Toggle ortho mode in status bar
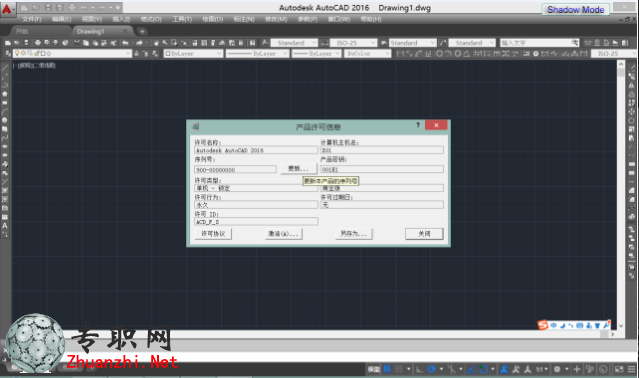 coord(419,369)
